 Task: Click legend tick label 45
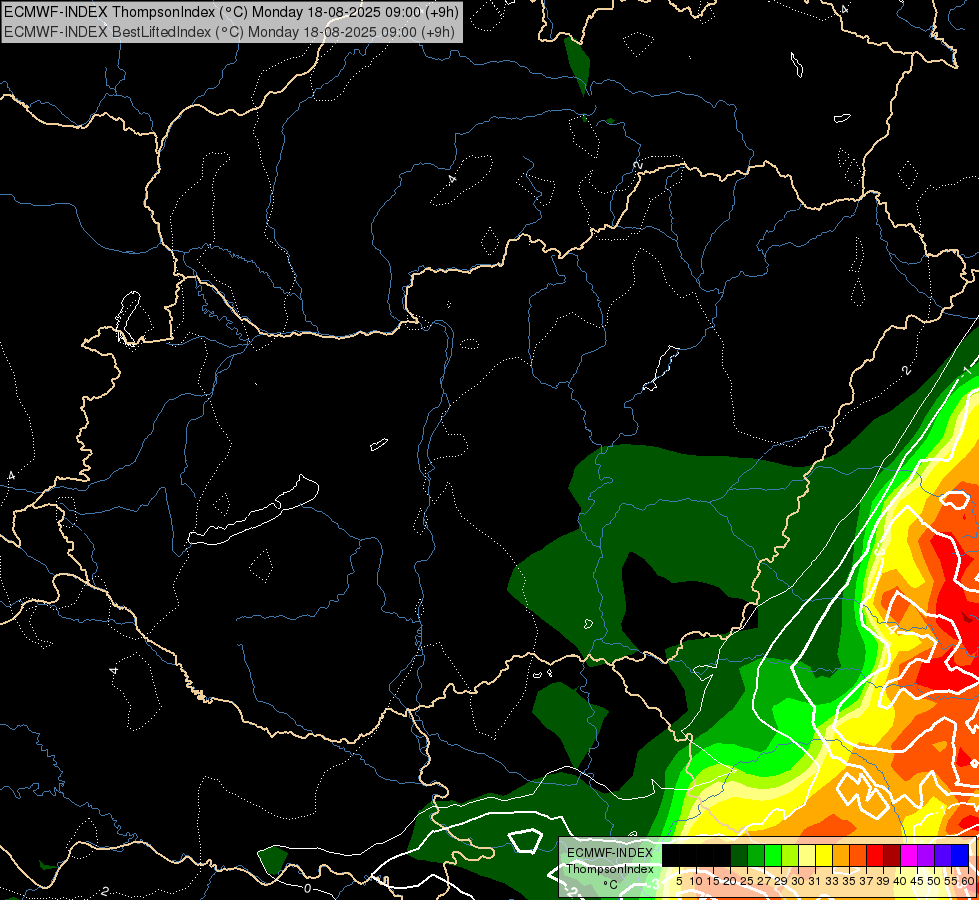tap(917, 881)
